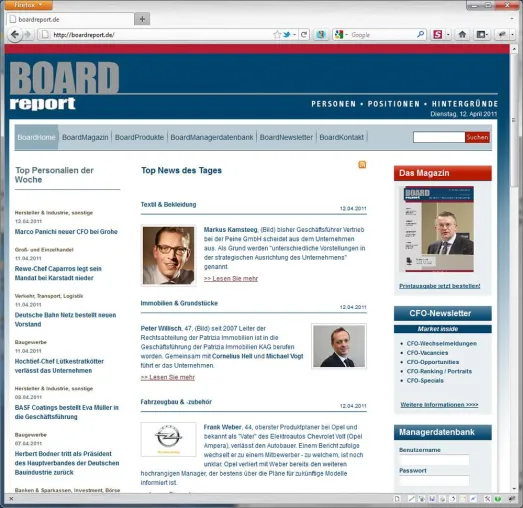Click the pushpin icon right of bookmarks button
The image size is (523, 508).
pos(502,34)
